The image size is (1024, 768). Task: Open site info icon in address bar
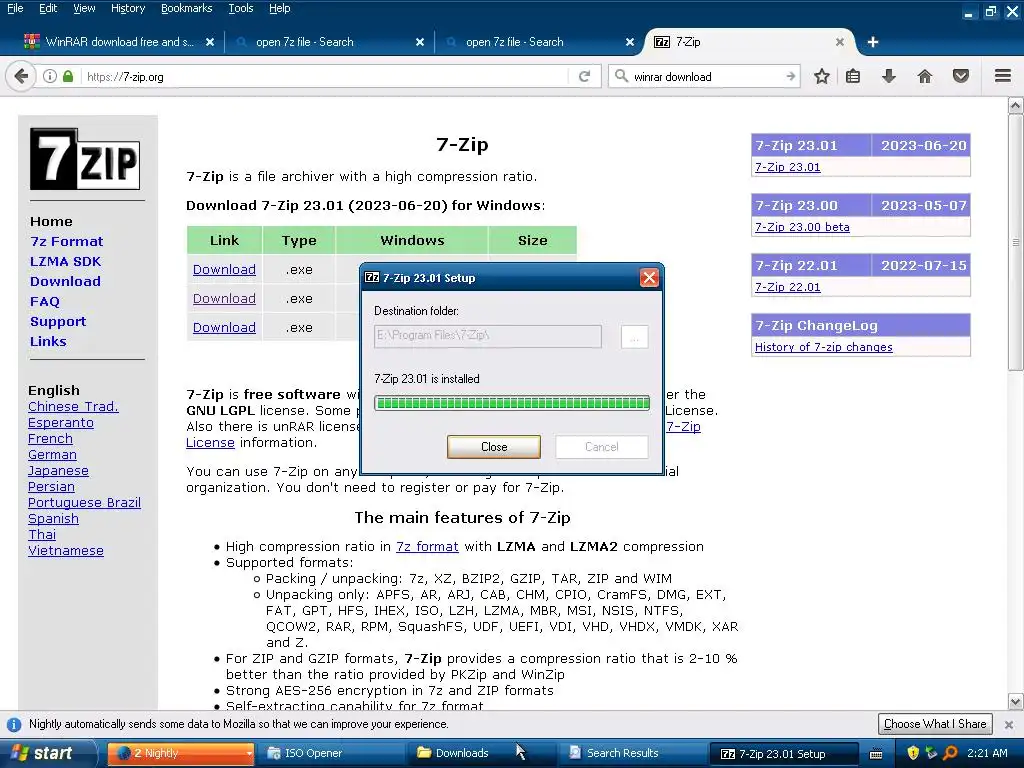[50, 76]
